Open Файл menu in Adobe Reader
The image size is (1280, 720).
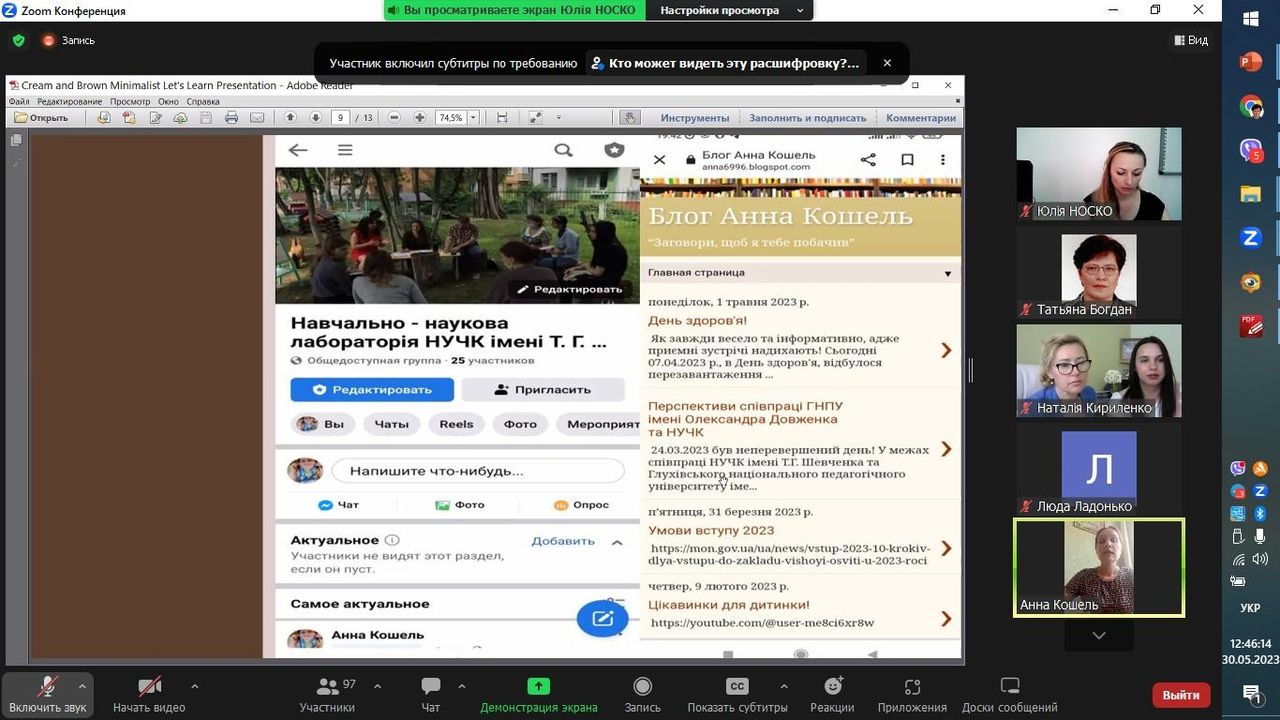(19, 102)
